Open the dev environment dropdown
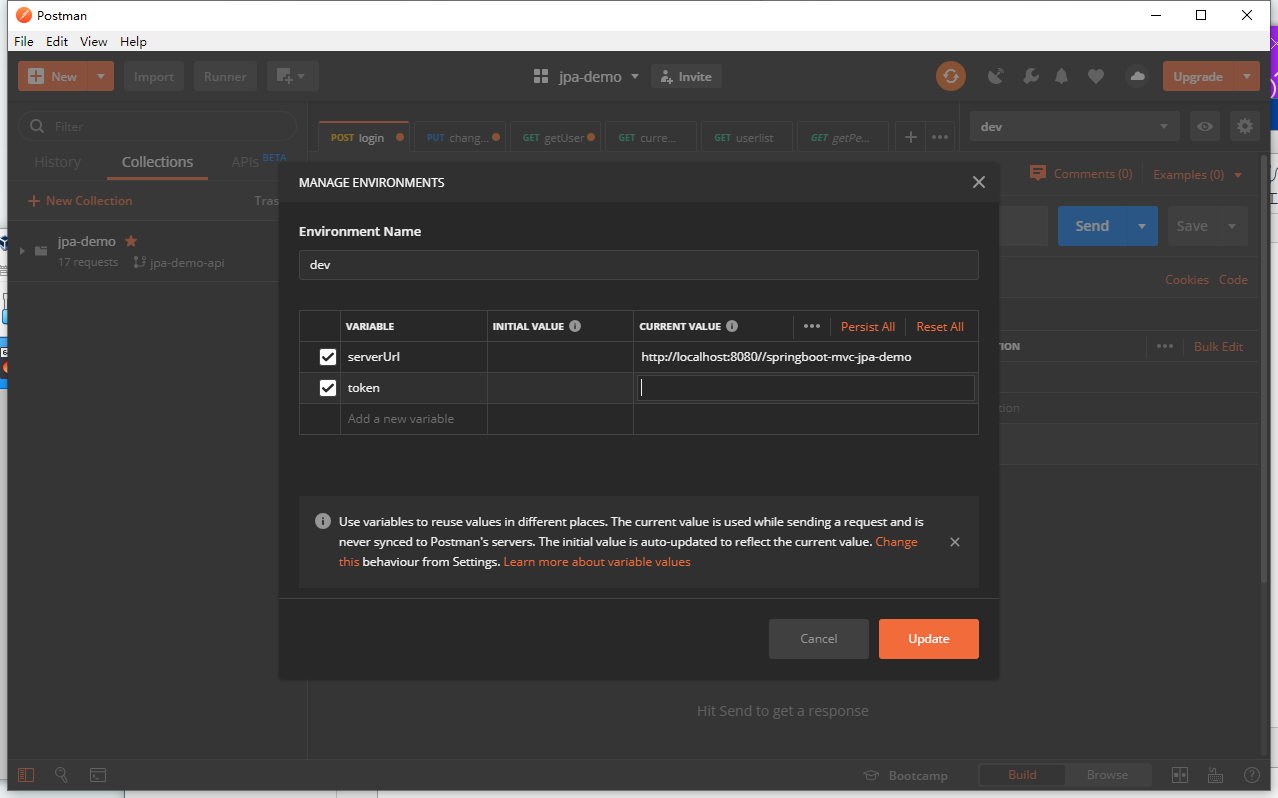The width and height of the screenshot is (1278, 798). [1074, 127]
